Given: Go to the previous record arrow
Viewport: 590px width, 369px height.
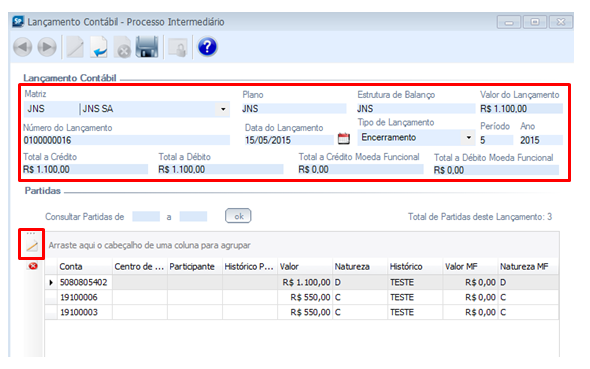Looking at the screenshot, I should [x=23, y=47].
